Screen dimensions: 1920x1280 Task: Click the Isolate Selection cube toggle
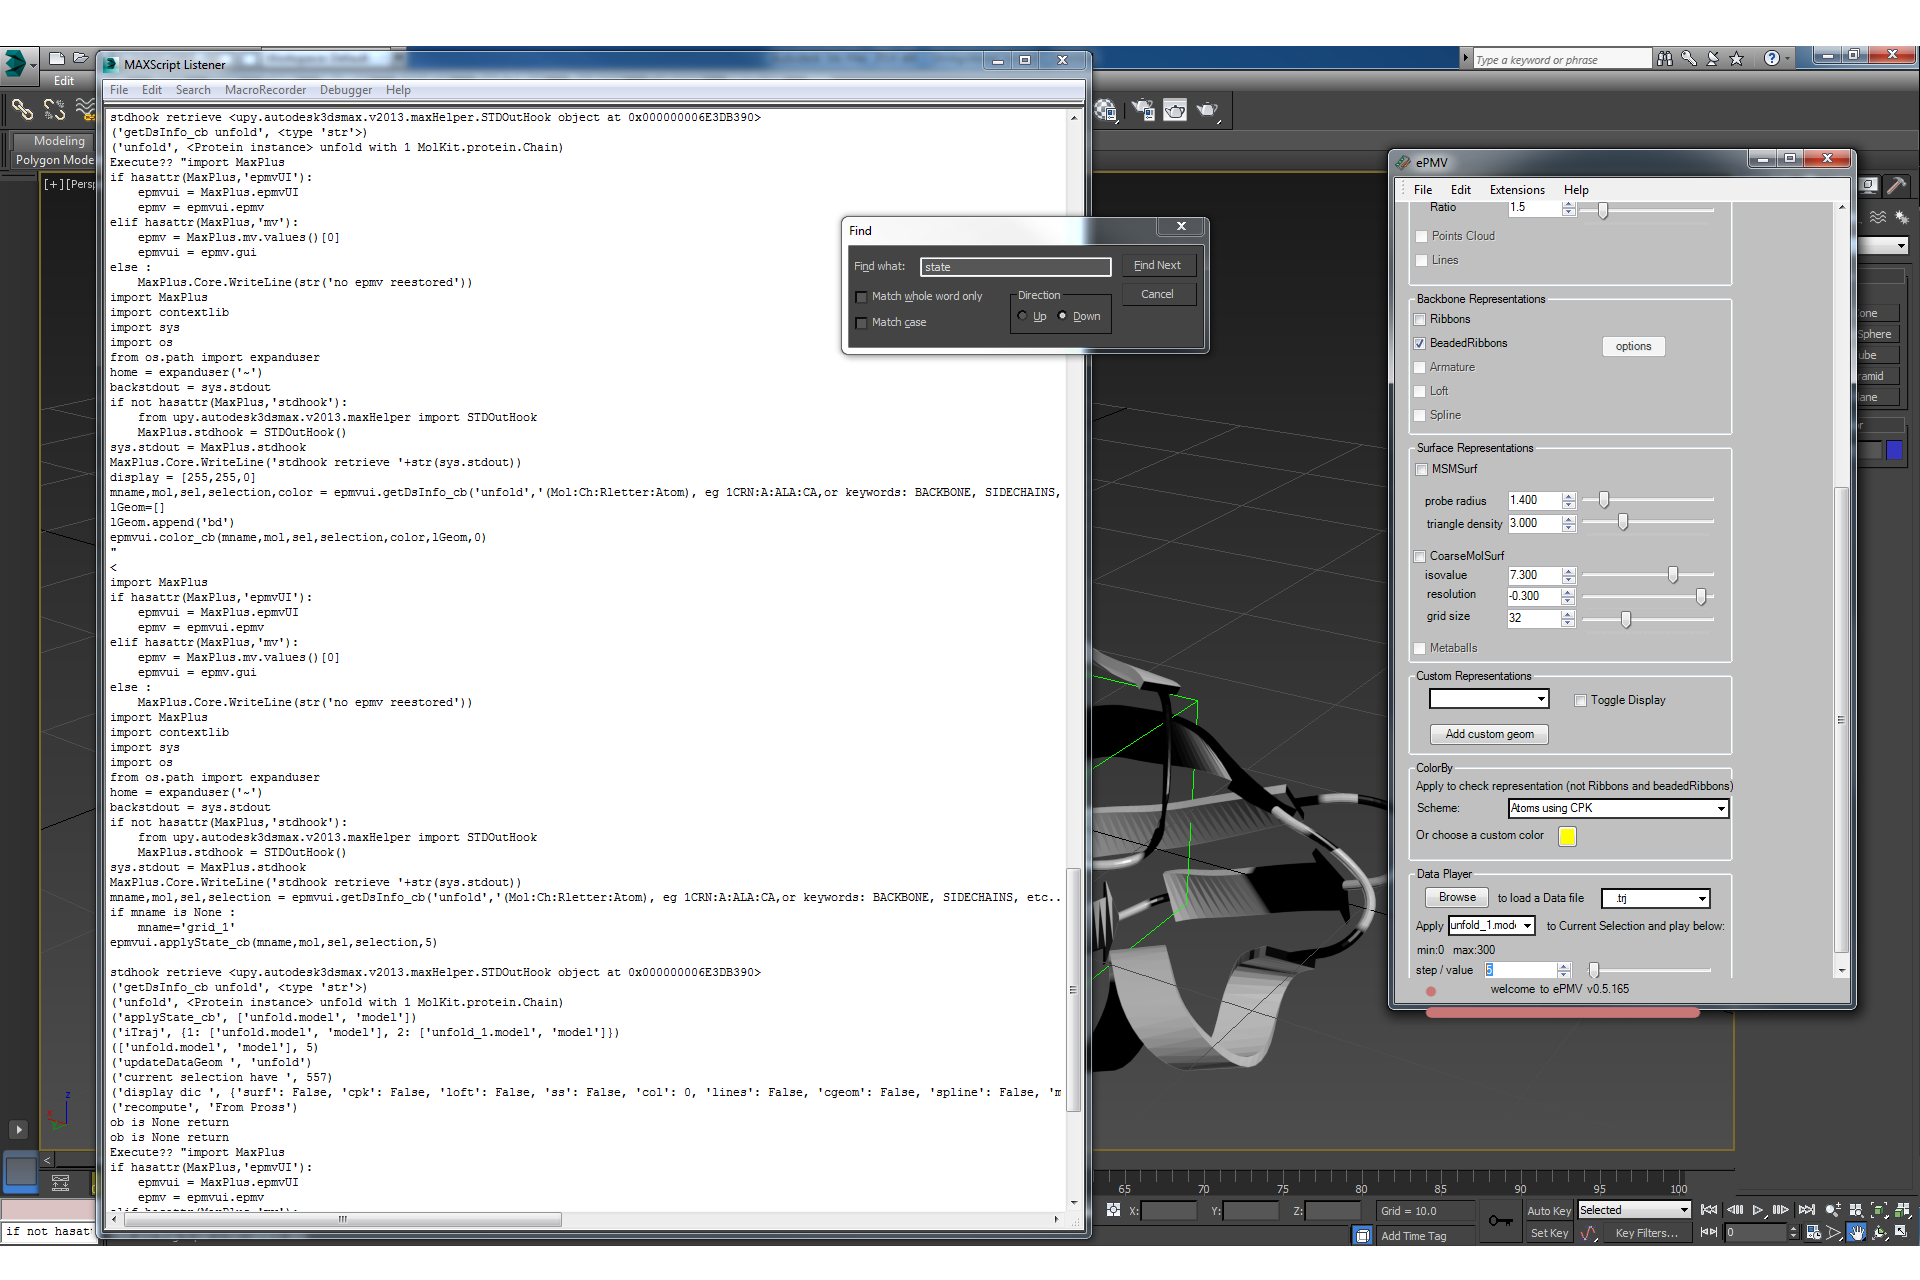(x=1362, y=1236)
